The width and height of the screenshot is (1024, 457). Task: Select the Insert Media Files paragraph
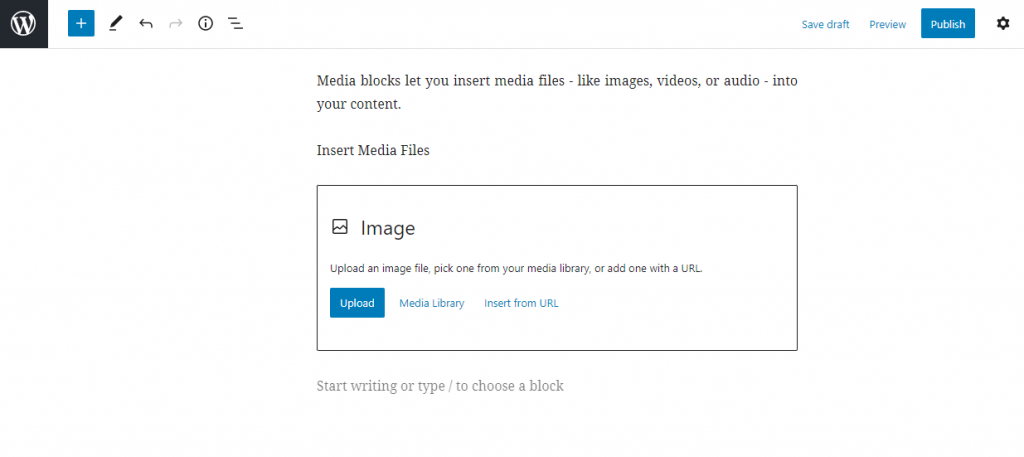pos(373,151)
